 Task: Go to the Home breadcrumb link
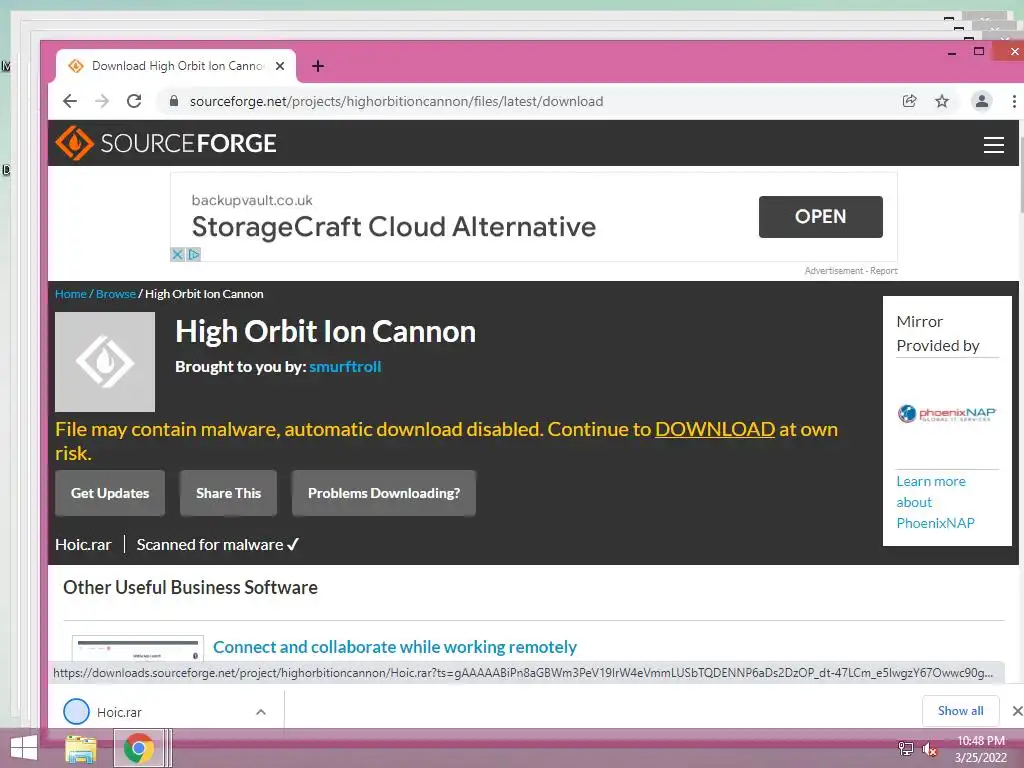click(71, 294)
